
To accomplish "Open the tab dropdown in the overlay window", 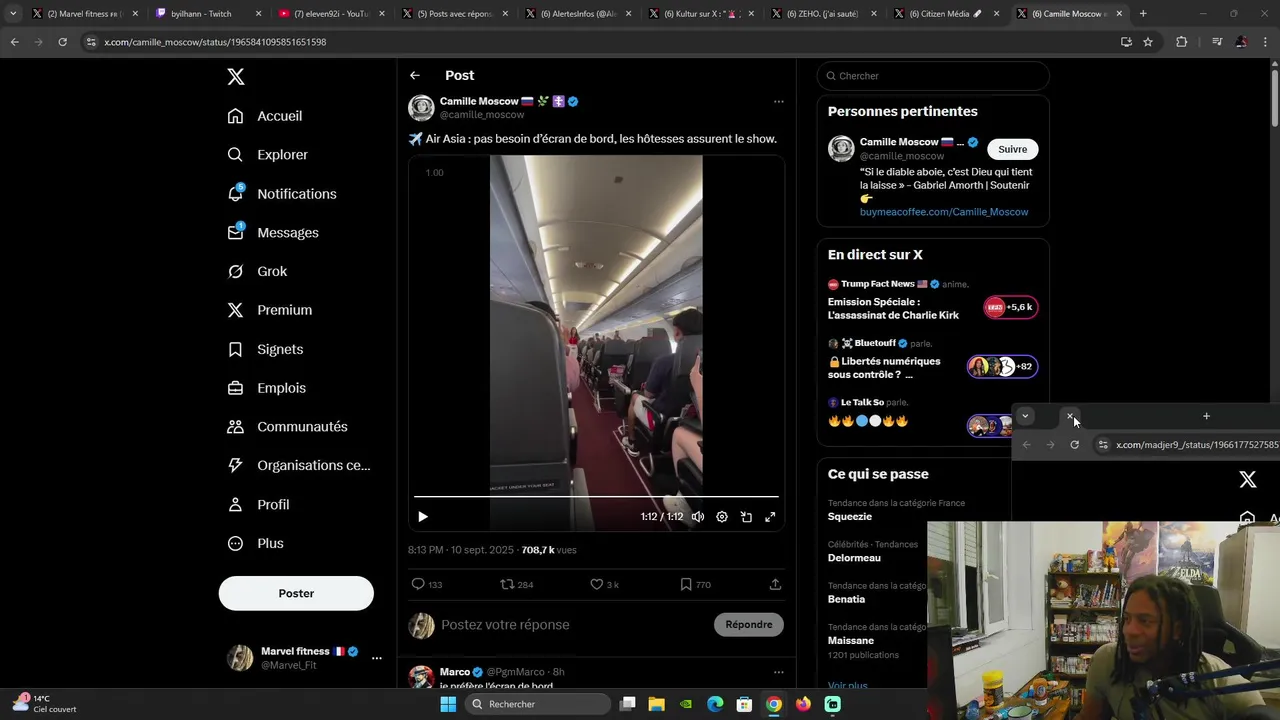I will [x=1025, y=416].
